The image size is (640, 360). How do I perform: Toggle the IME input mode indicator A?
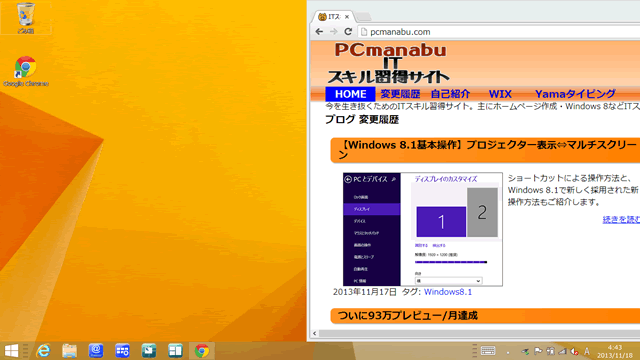click(587, 351)
